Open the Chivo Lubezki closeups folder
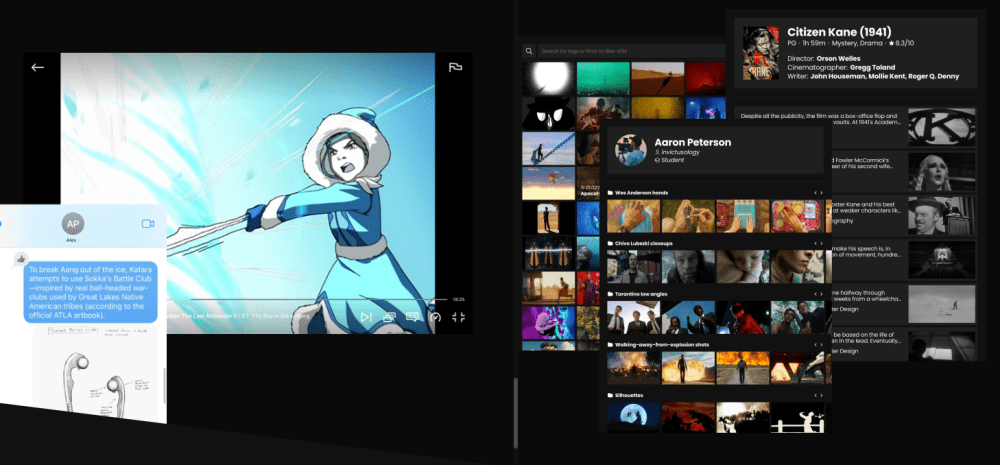 tap(640, 243)
